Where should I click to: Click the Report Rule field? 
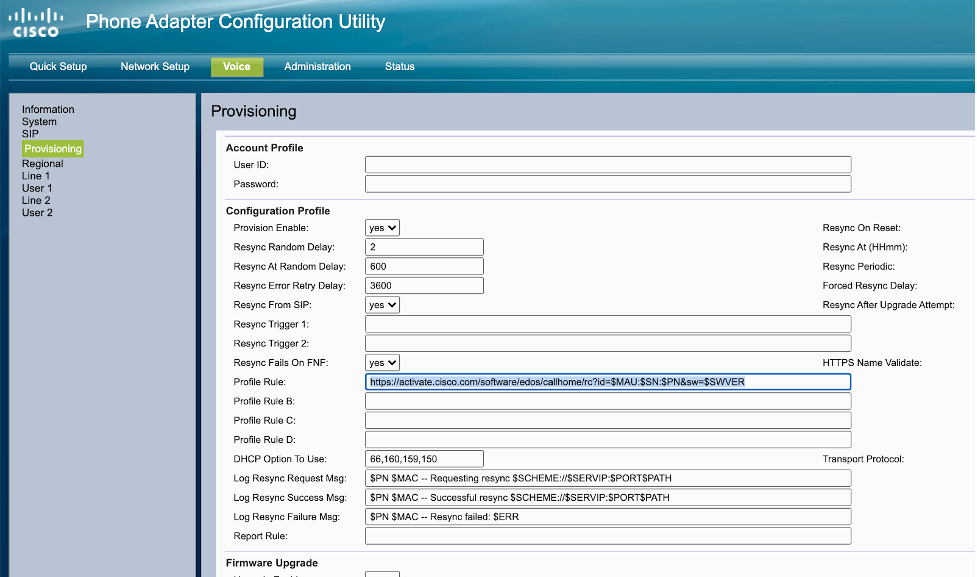tap(608, 535)
